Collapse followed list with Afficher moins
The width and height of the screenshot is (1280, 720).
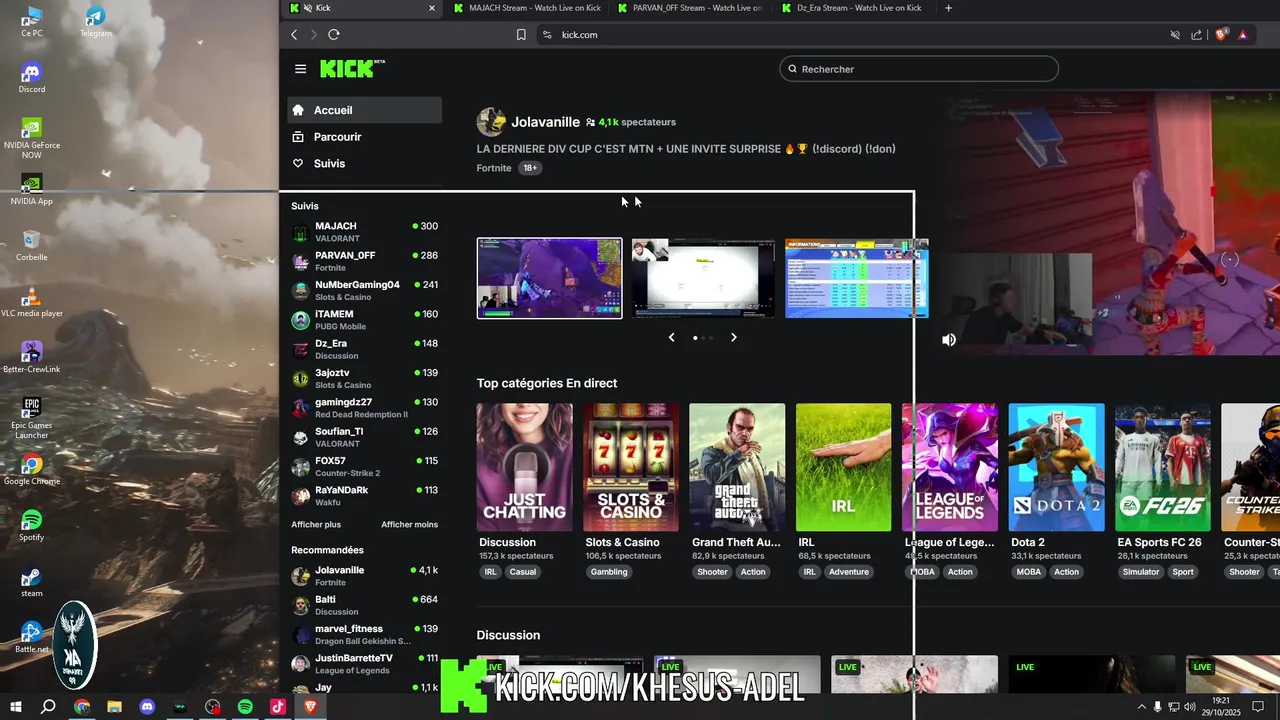point(409,524)
